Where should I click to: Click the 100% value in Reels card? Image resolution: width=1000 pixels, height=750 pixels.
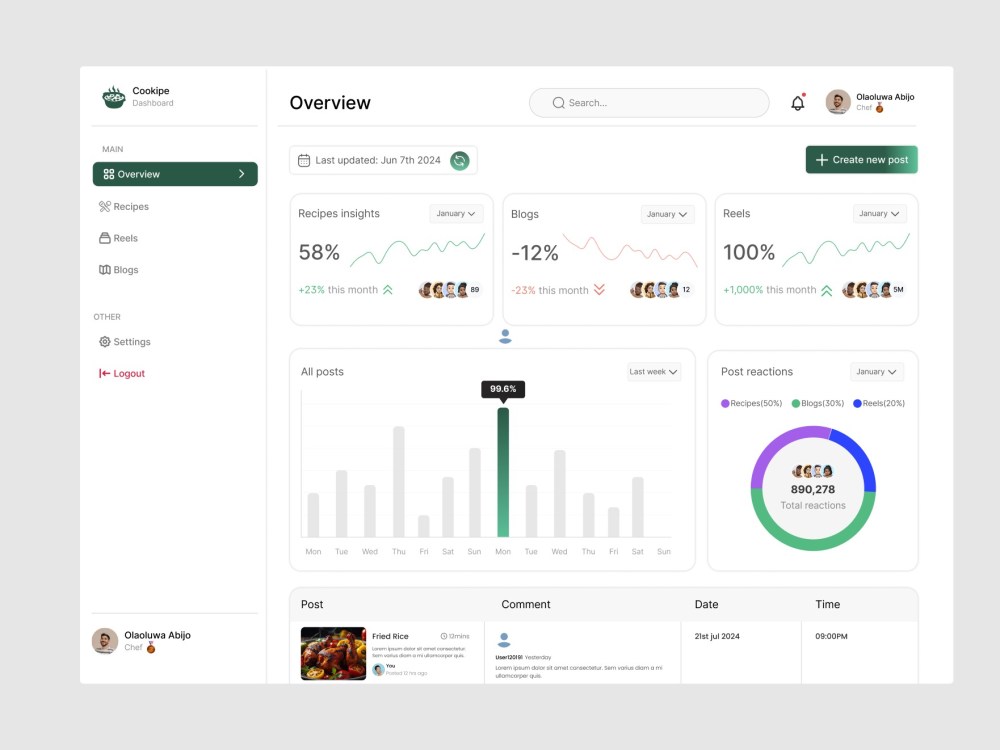(x=749, y=253)
